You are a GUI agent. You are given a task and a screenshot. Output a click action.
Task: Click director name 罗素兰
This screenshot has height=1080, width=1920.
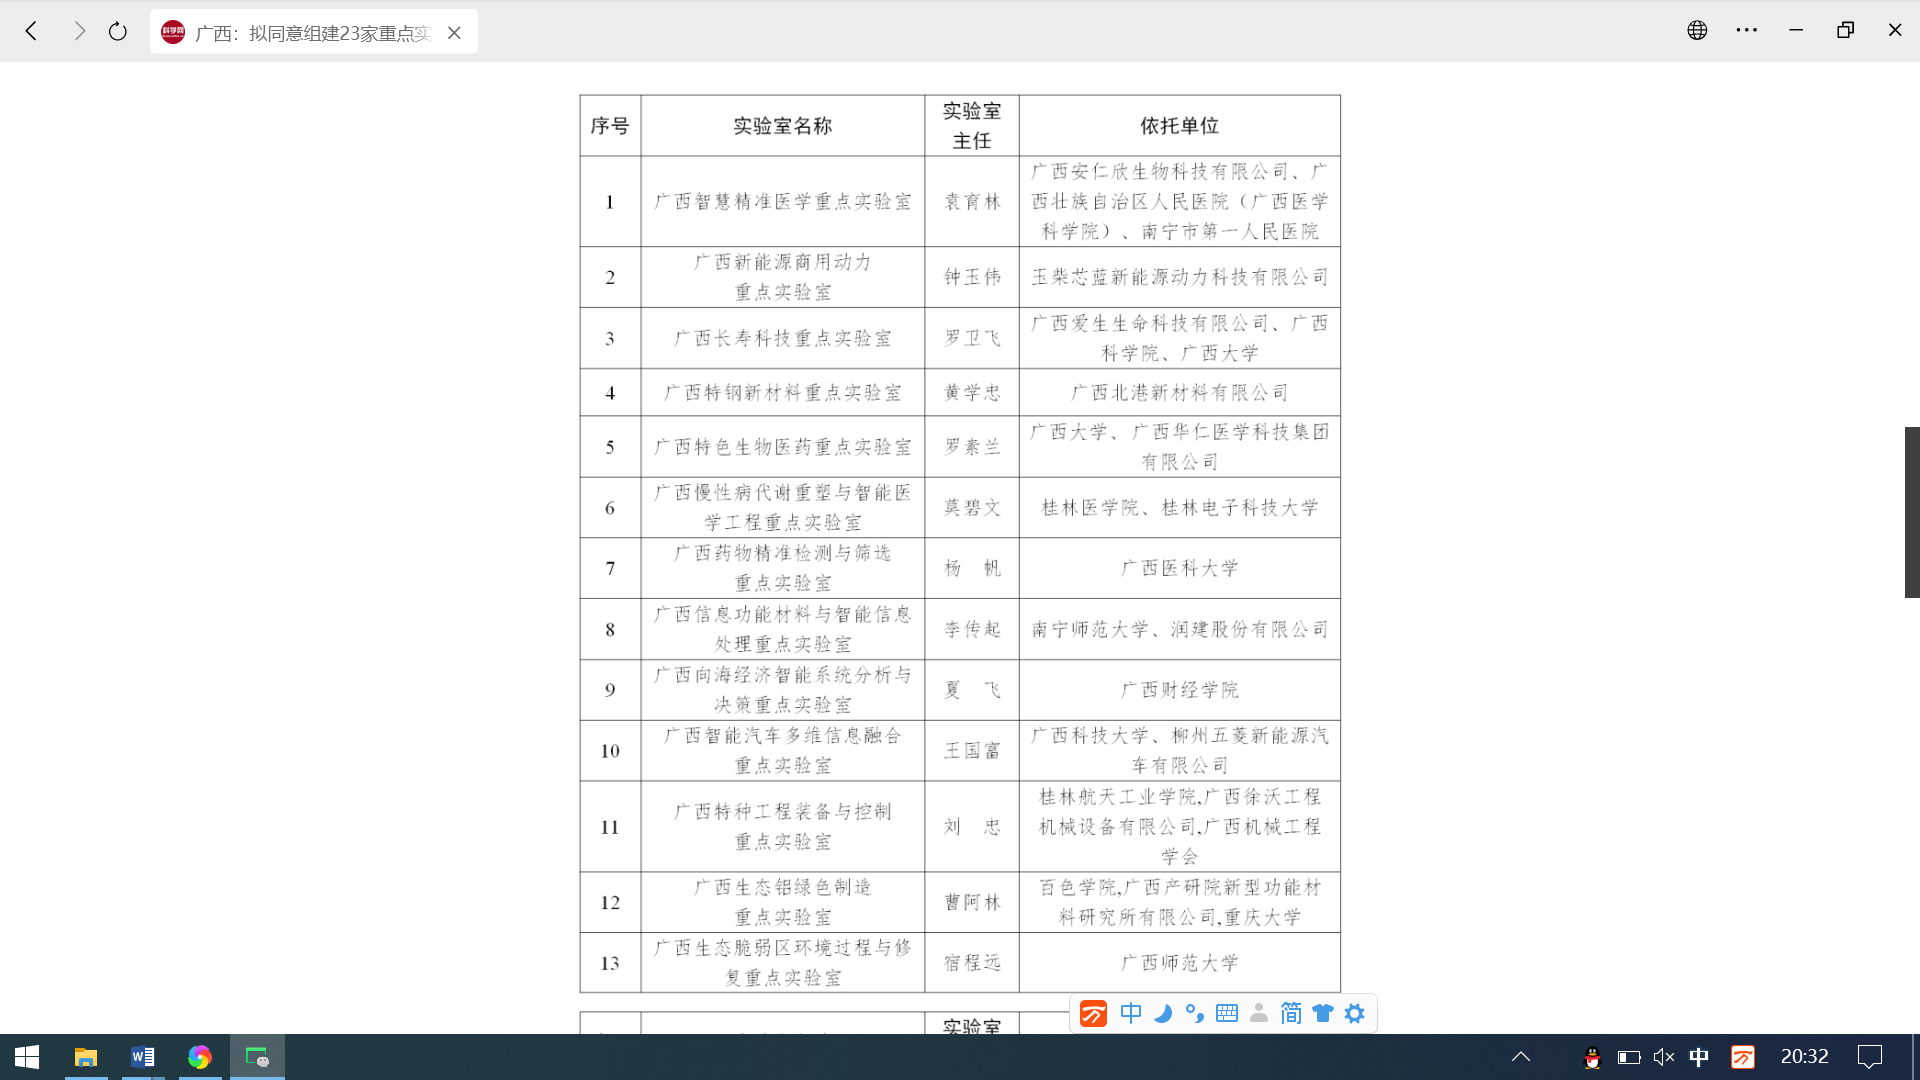pos(972,447)
